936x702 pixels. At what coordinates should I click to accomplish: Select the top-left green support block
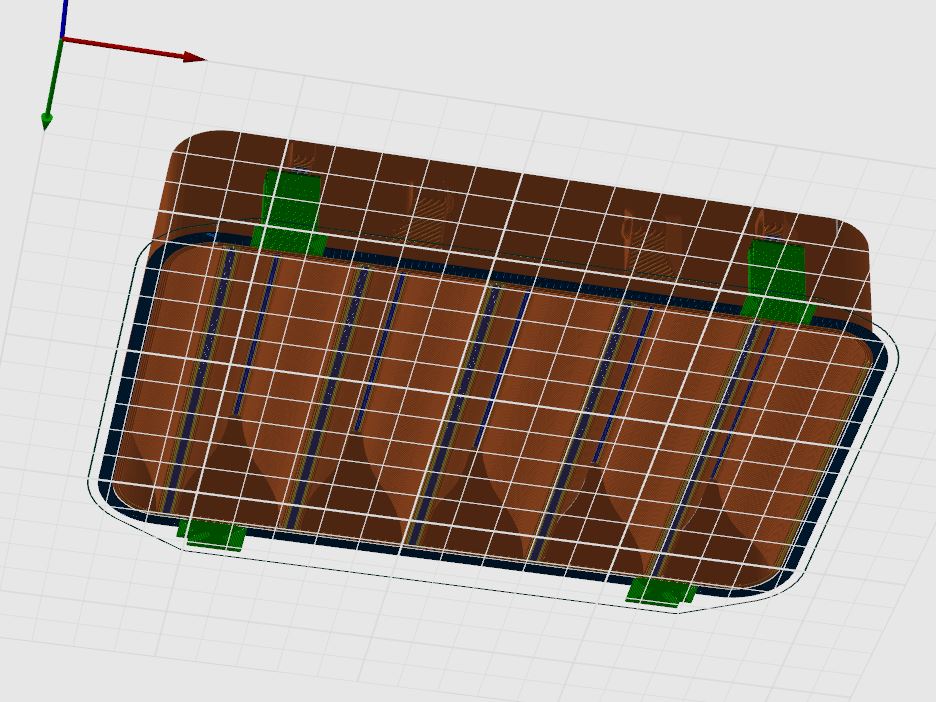click(290, 212)
